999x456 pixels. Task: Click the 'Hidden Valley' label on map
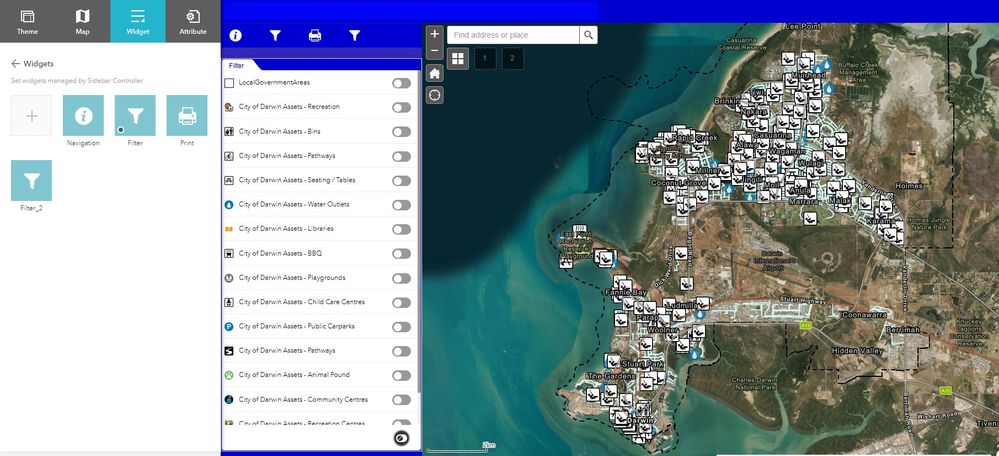[858, 351]
